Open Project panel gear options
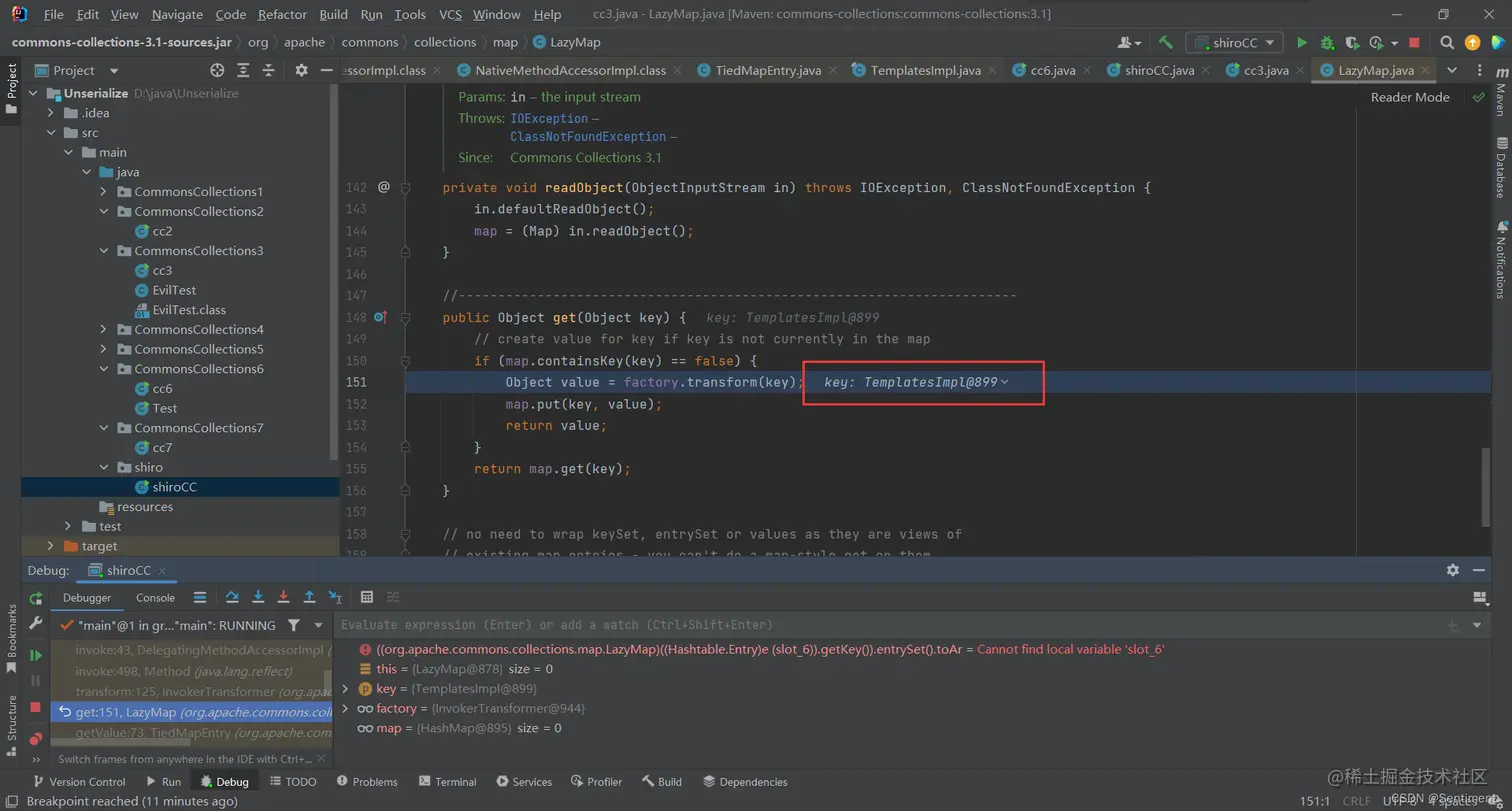Image resolution: width=1512 pixels, height=811 pixels. click(301, 70)
